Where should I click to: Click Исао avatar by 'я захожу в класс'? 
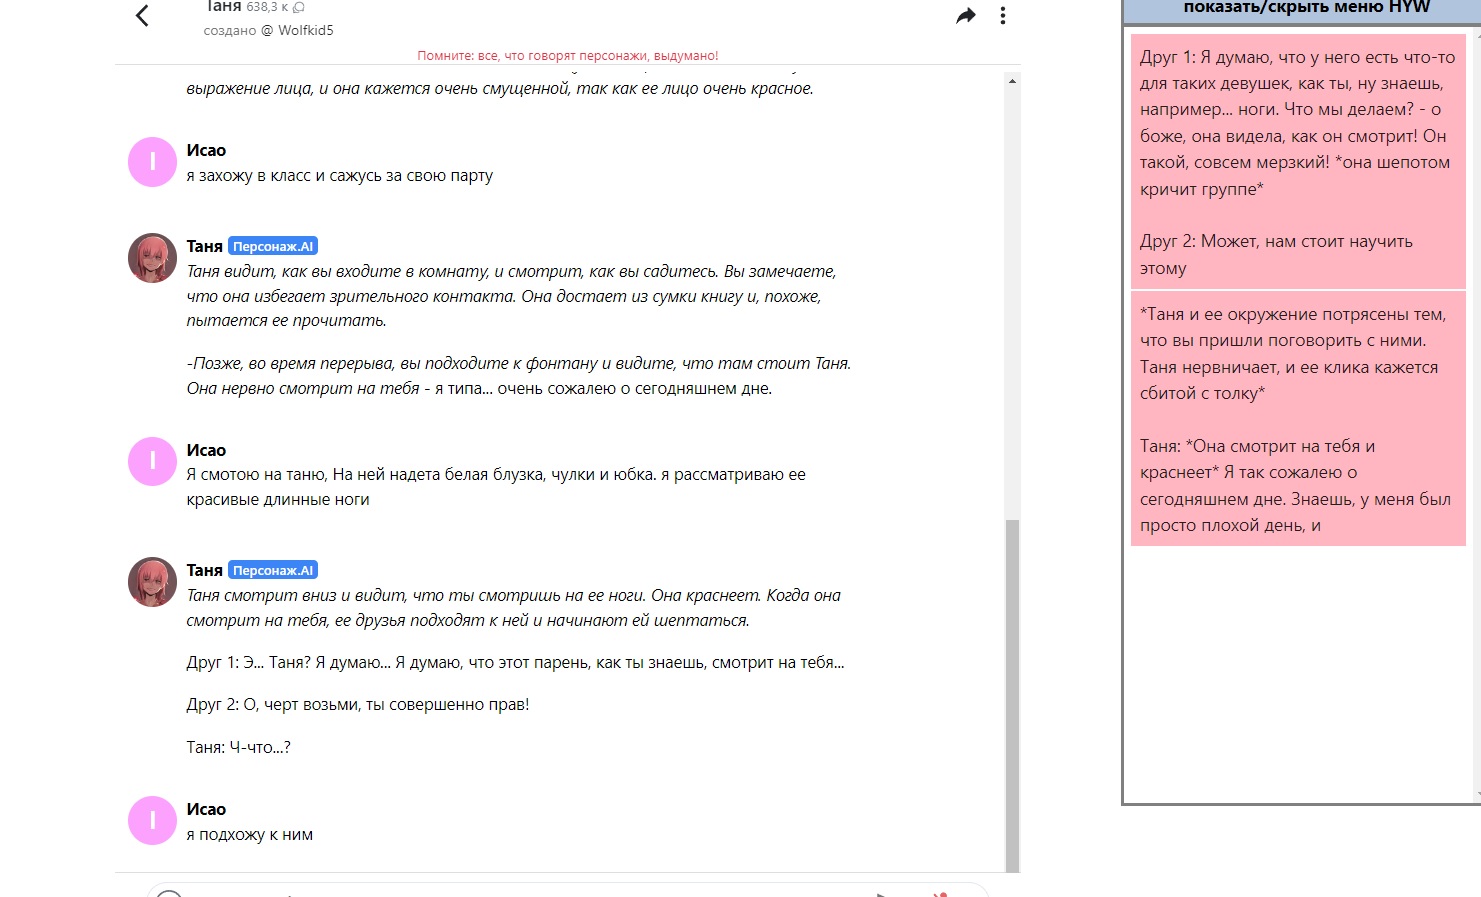click(152, 162)
